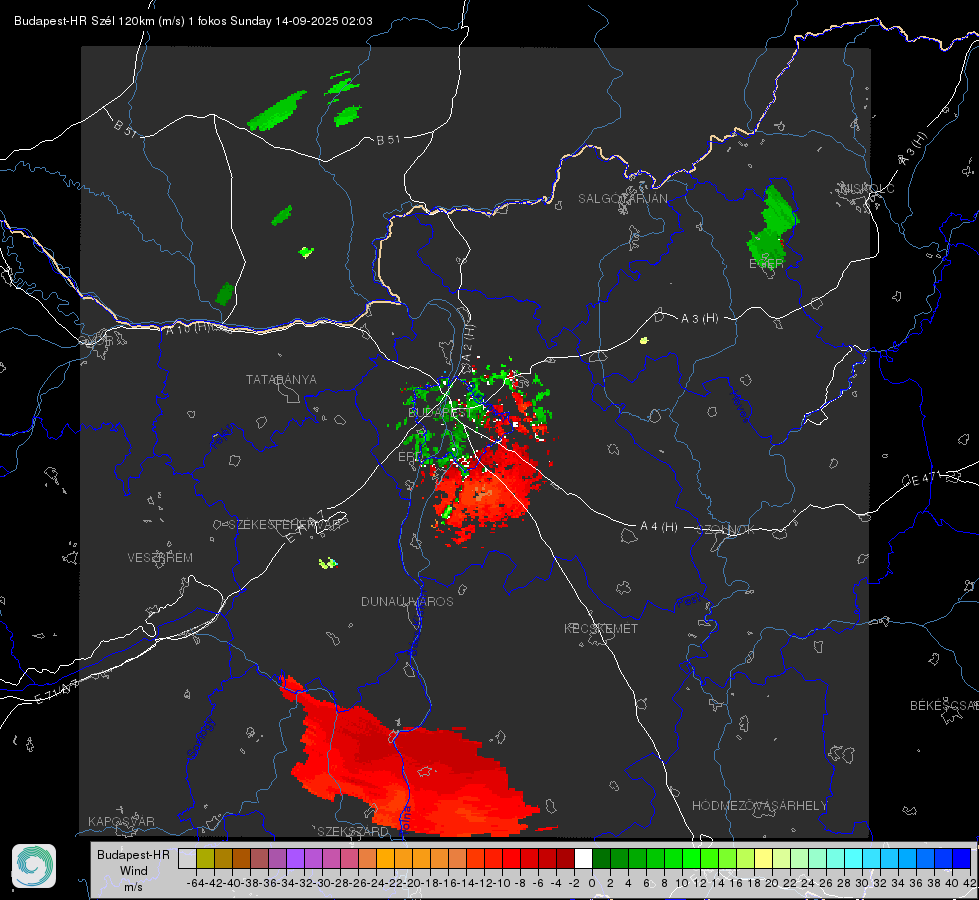Click the light gray first swatch of the legend
The image size is (979, 900).
pos(187,858)
